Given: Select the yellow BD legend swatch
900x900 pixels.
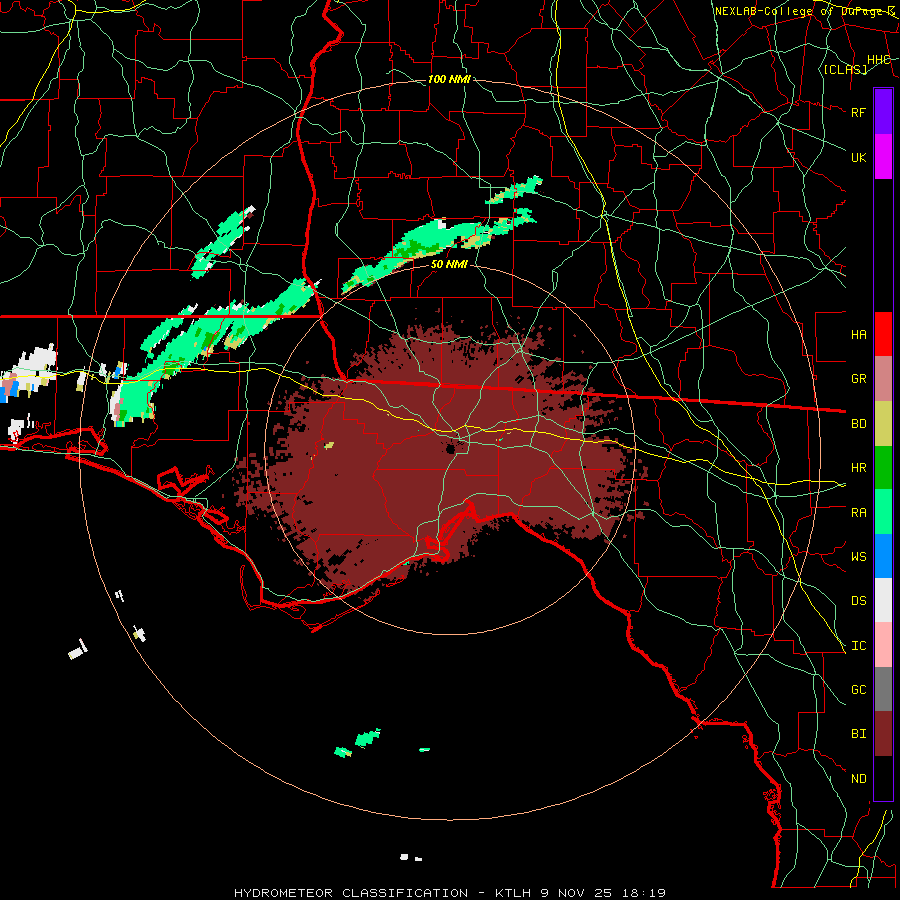Looking at the screenshot, I should point(883,424).
